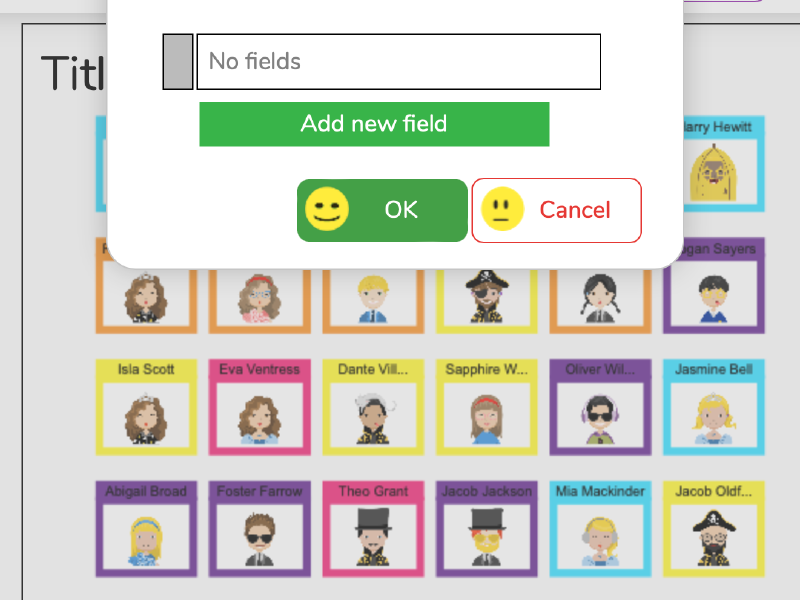800x600 pixels.
Task: Select Eva Ventress avatar card
Action: [260, 407]
